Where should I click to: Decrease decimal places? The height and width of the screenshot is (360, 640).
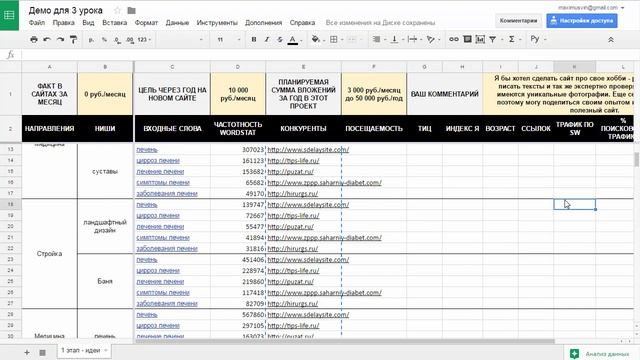pos(117,40)
